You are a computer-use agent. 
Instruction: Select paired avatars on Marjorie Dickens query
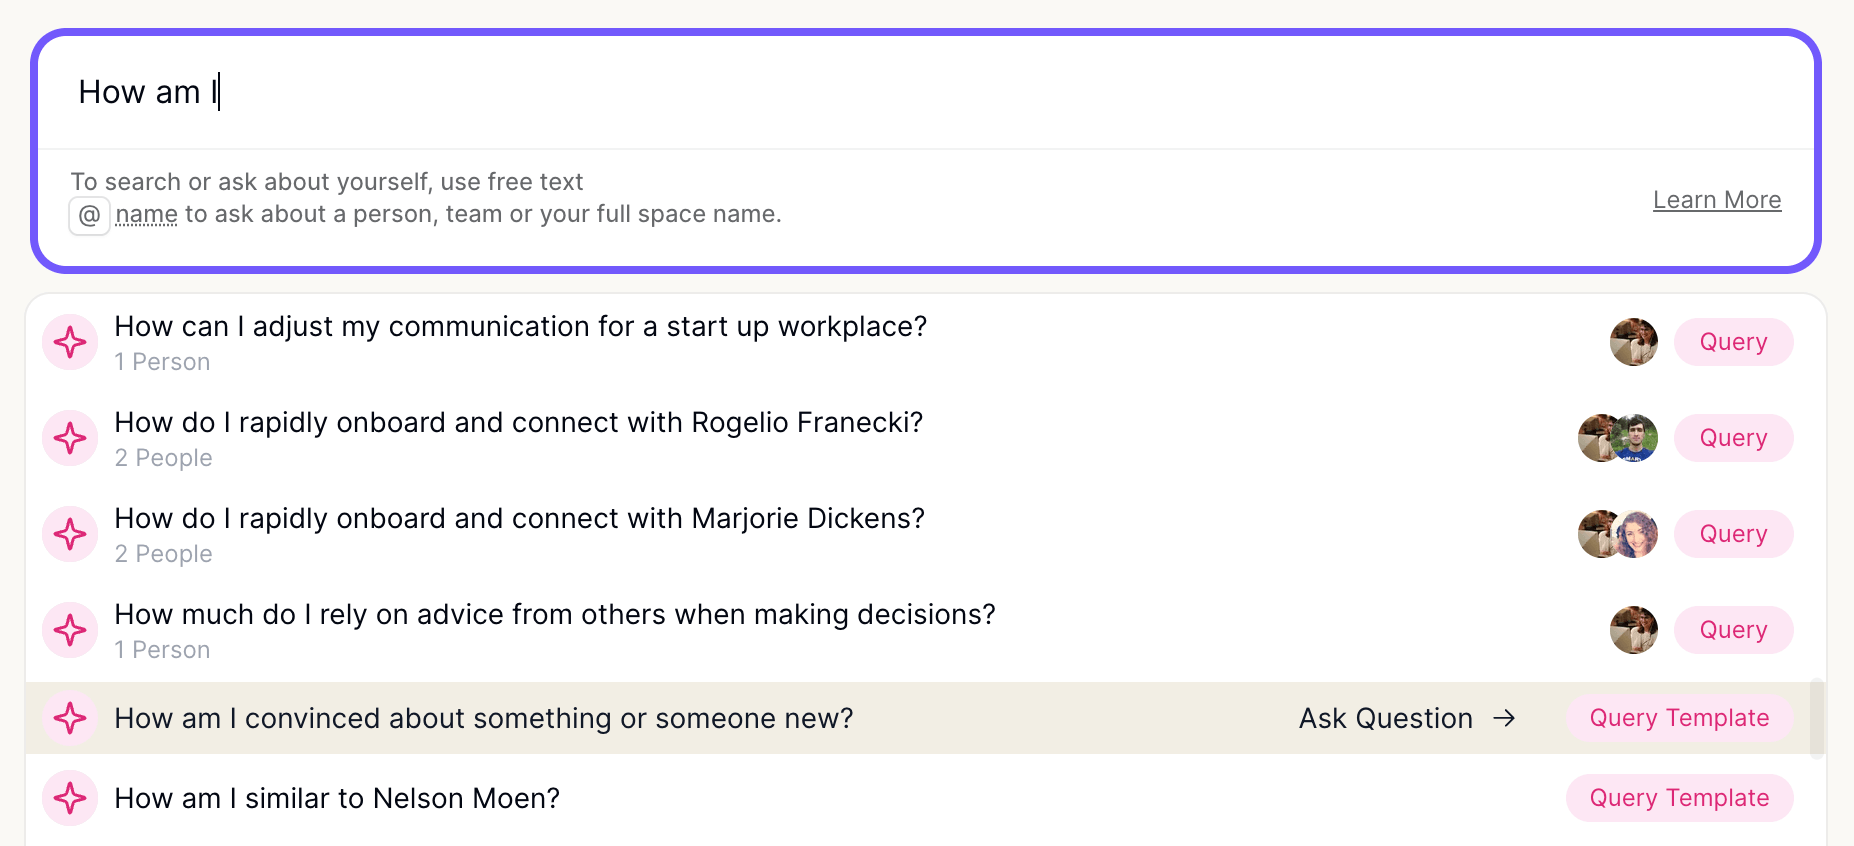[x=1618, y=534]
